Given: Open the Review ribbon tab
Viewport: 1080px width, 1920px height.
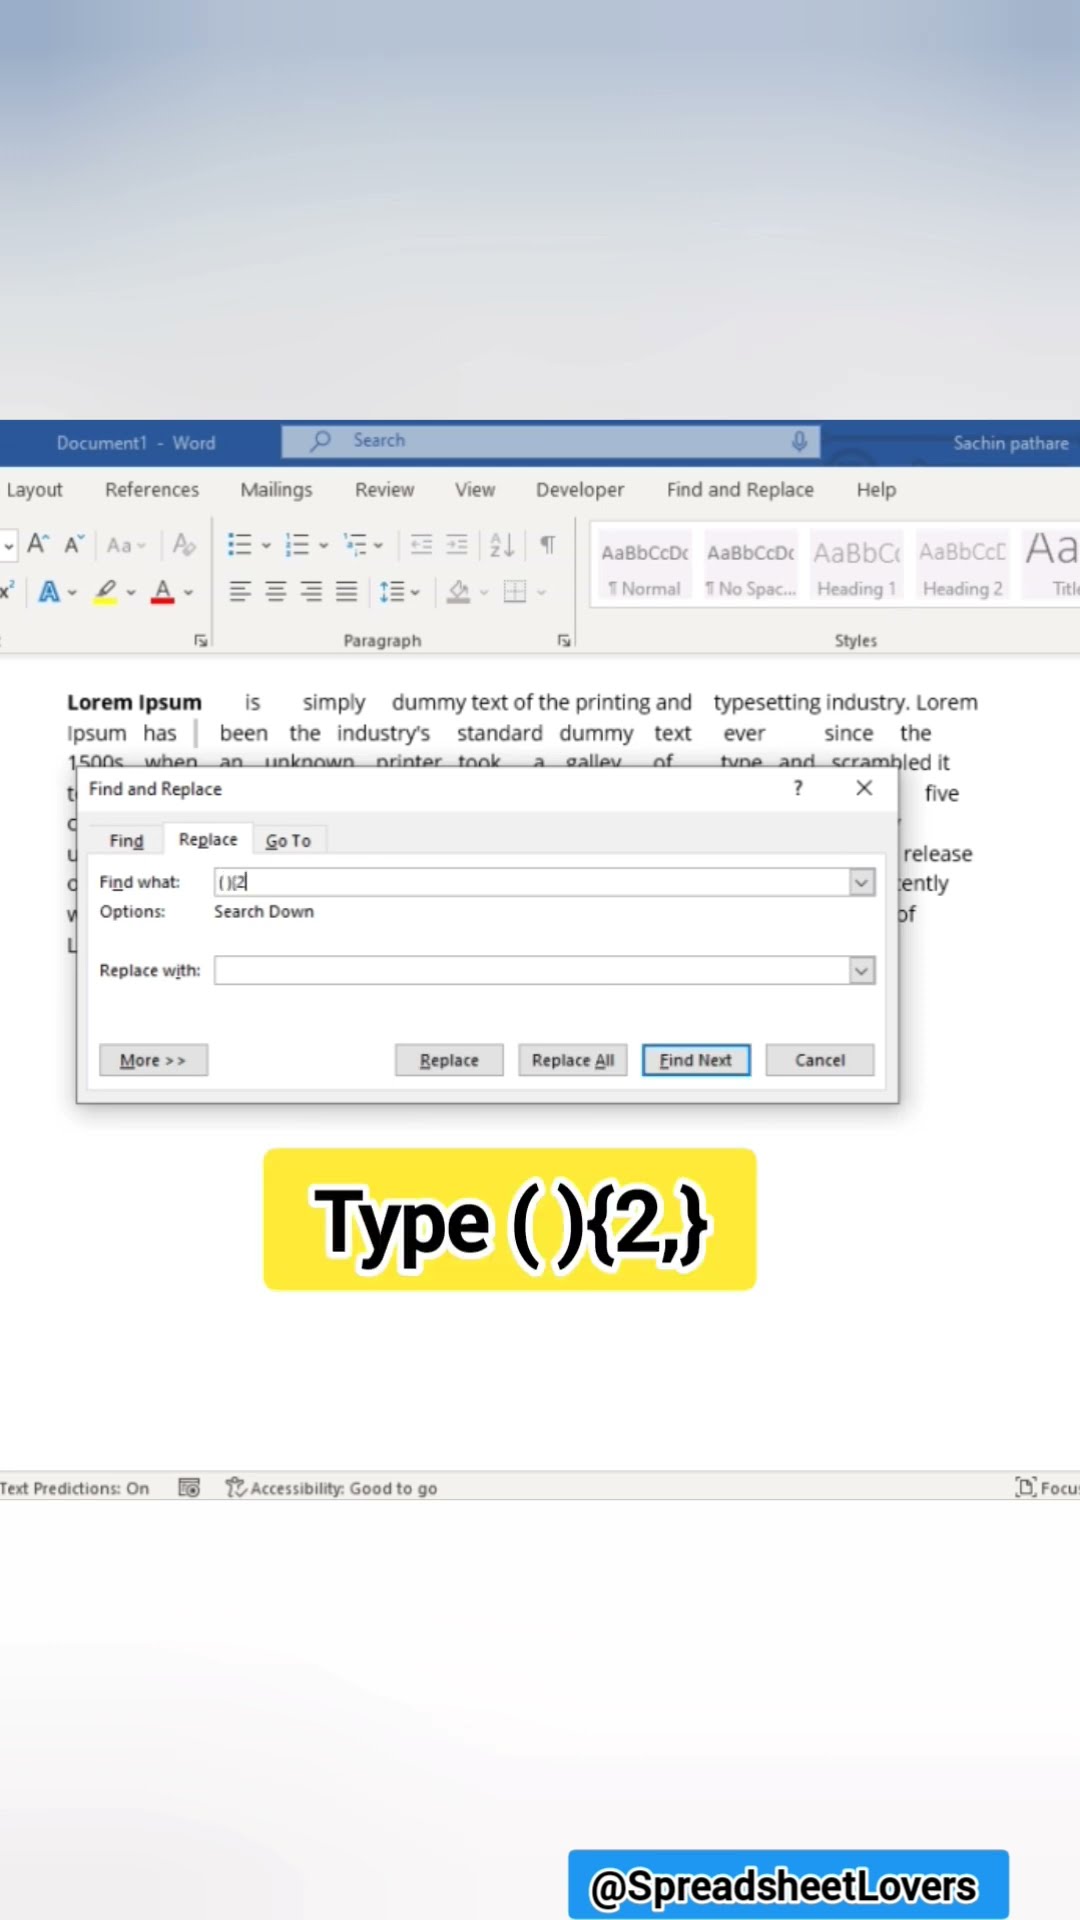Looking at the screenshot, I should [384, 490].
